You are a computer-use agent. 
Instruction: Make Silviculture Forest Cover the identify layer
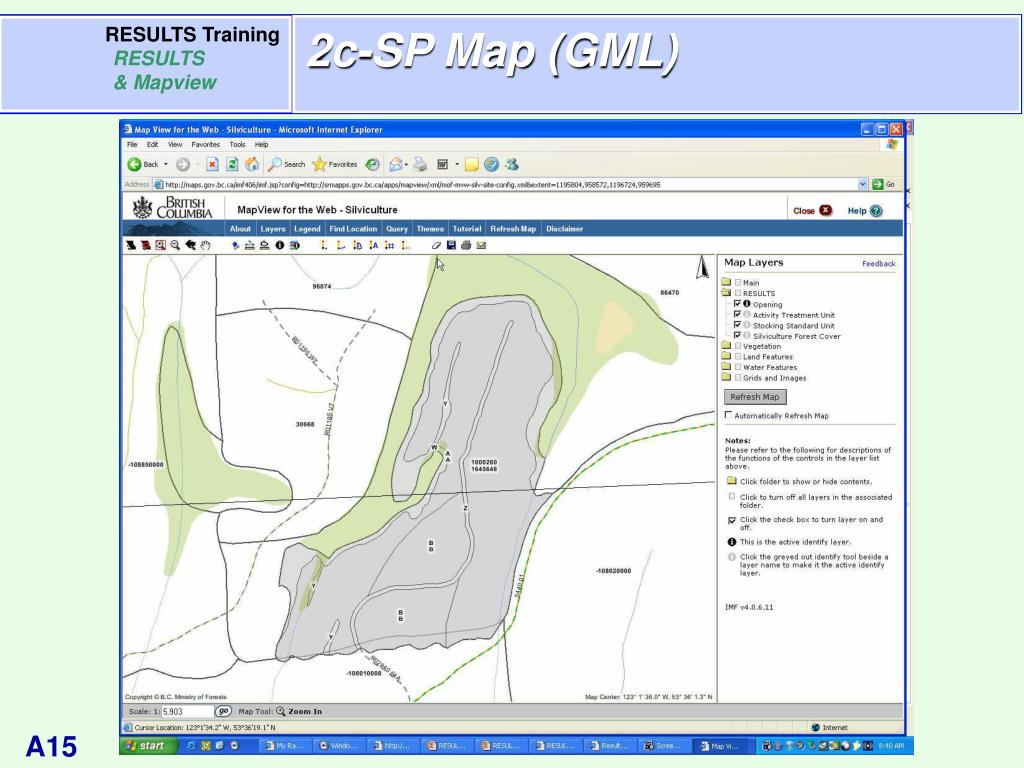tap(747, 336)
